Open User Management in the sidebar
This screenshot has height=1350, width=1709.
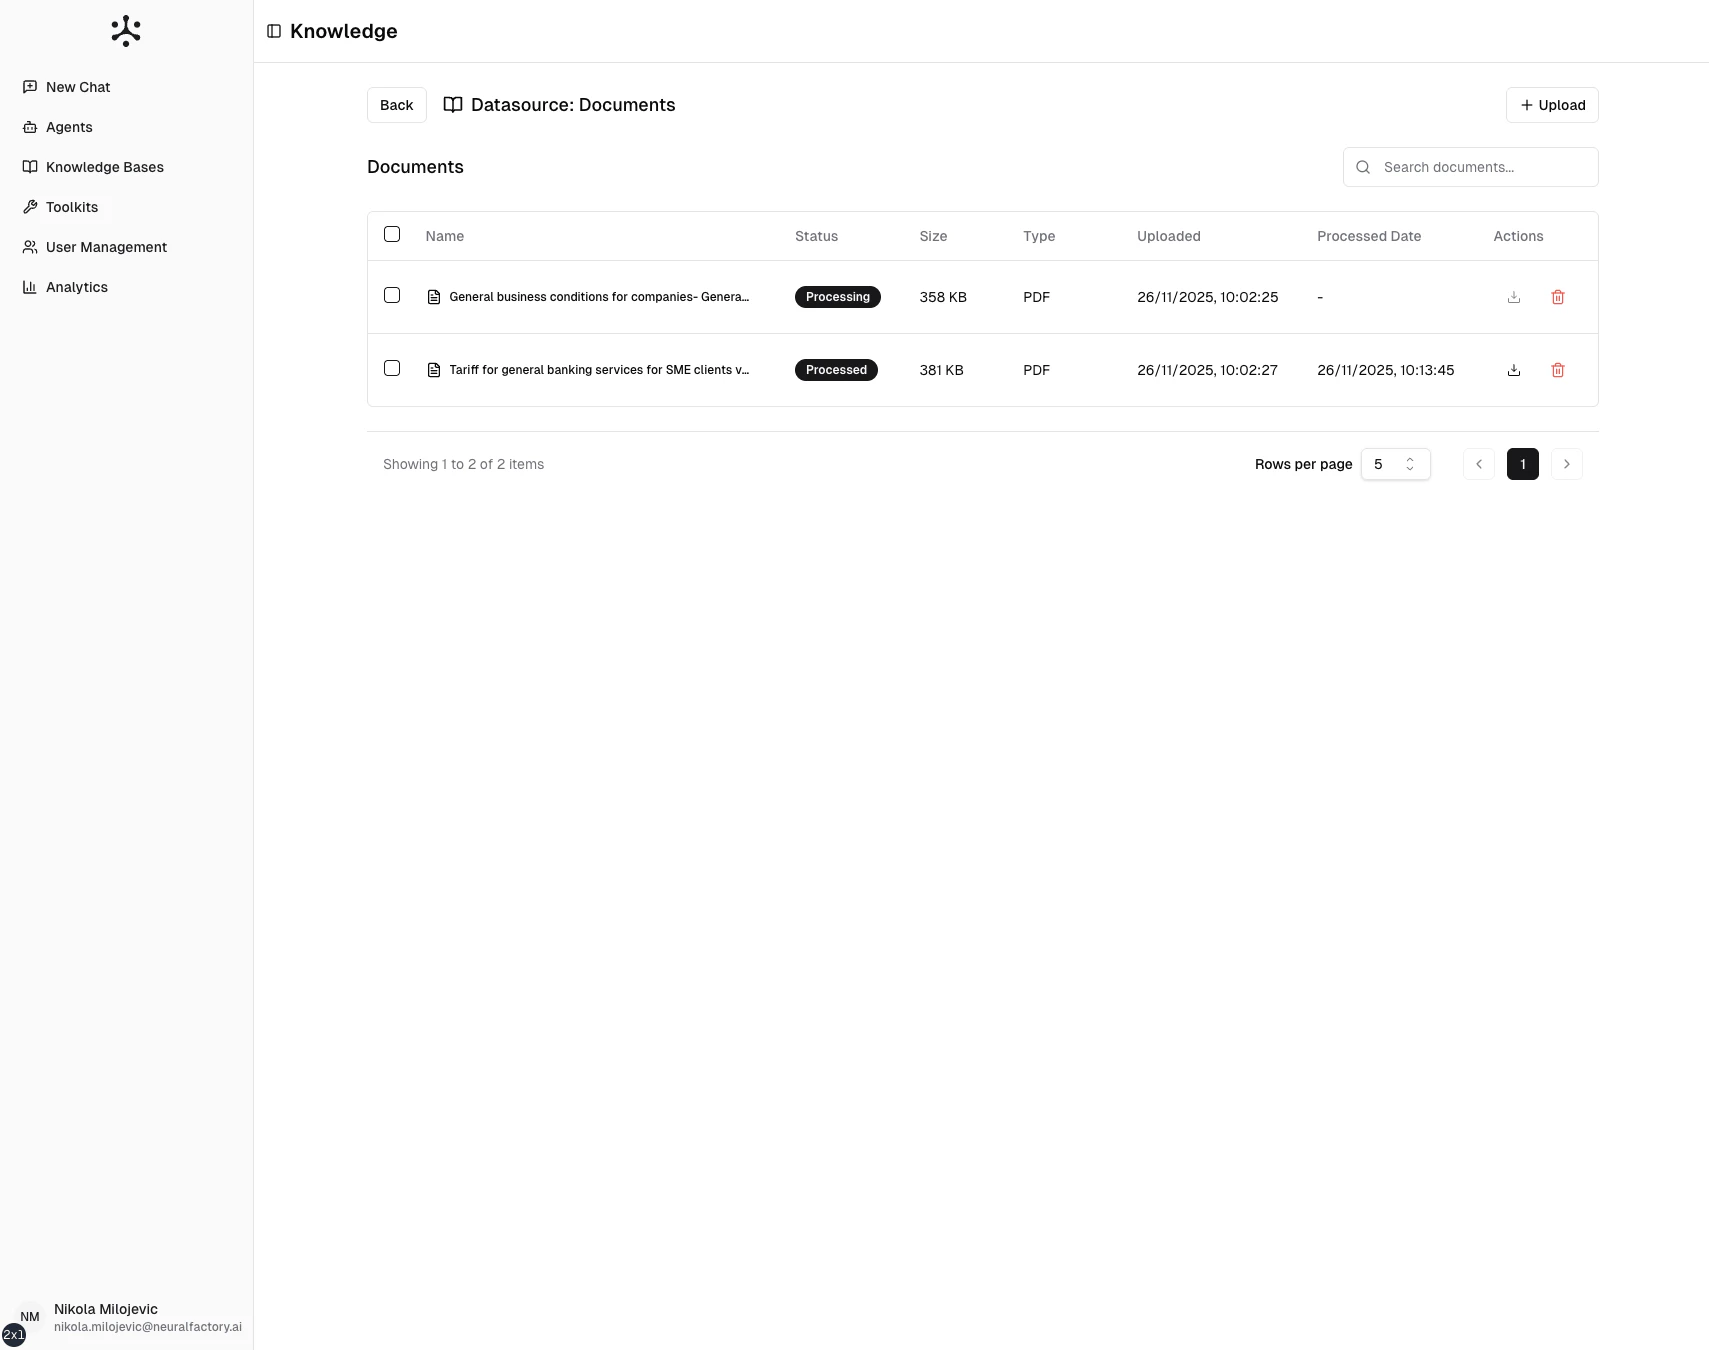point(126,247)
